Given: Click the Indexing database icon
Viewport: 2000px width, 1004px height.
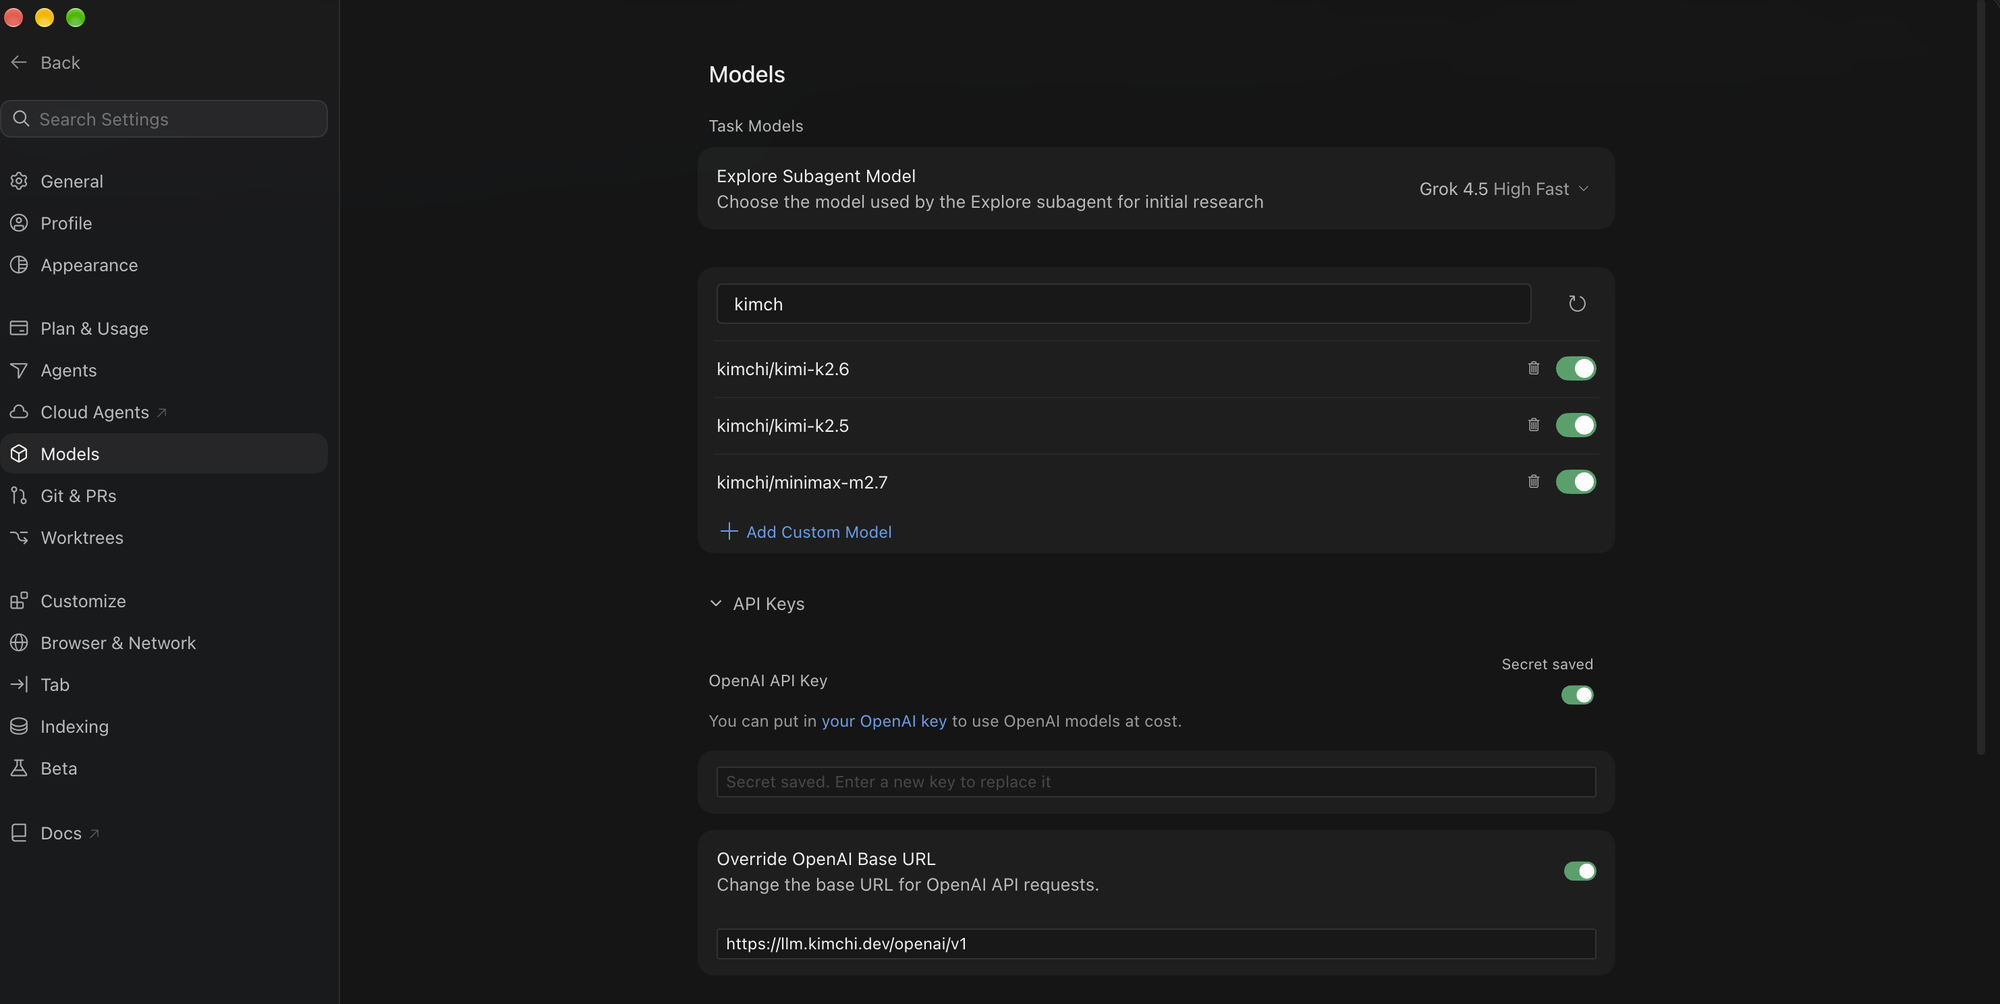Looking at the screenshot, I should [x=19, y=727].
